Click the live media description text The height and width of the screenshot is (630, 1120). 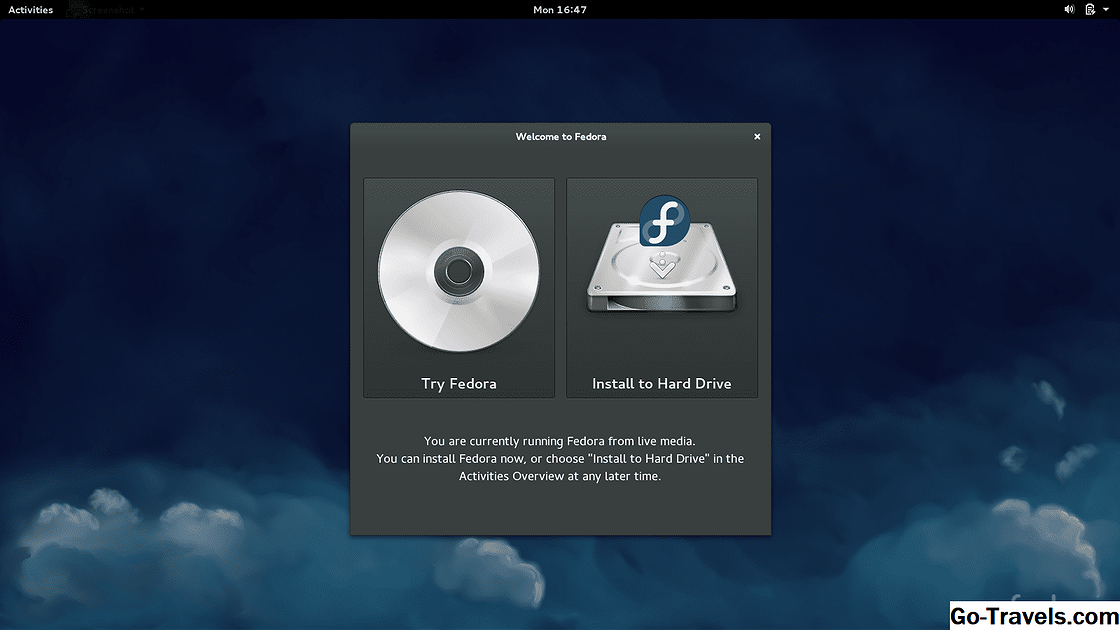click(x=560, y=458)
